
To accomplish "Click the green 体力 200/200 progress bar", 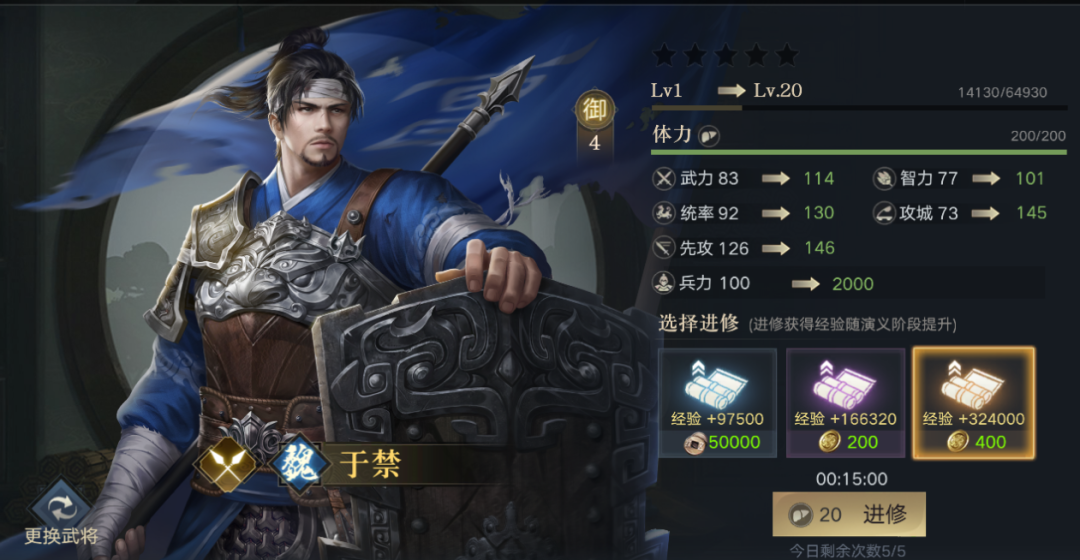I will coord(859,152).
